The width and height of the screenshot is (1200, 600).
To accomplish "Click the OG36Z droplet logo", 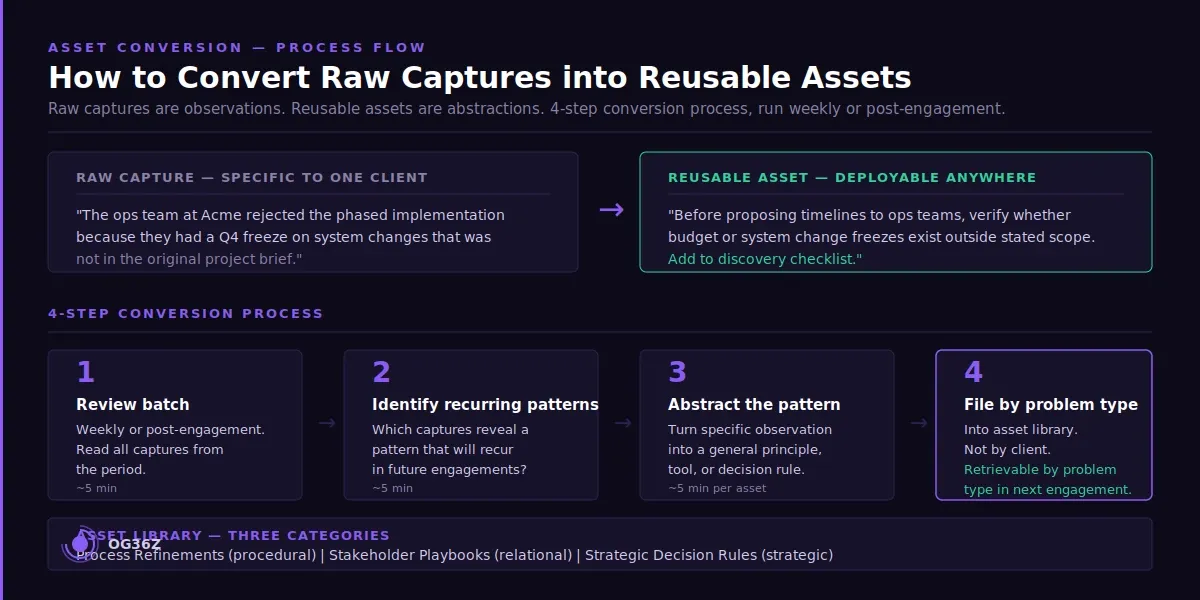I will tap(79, 544).
